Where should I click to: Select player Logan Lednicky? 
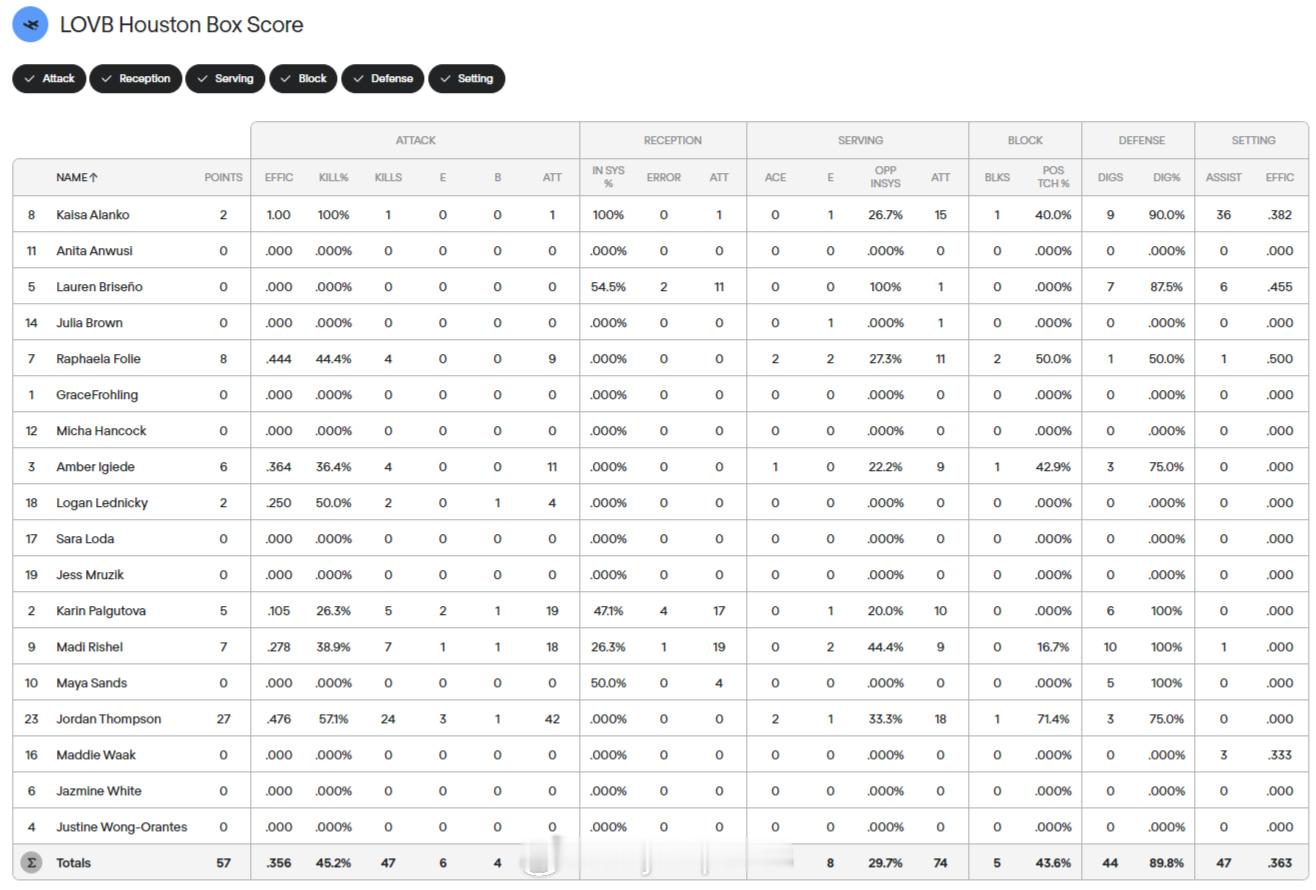pyautogui.click(x=102, y=503)
